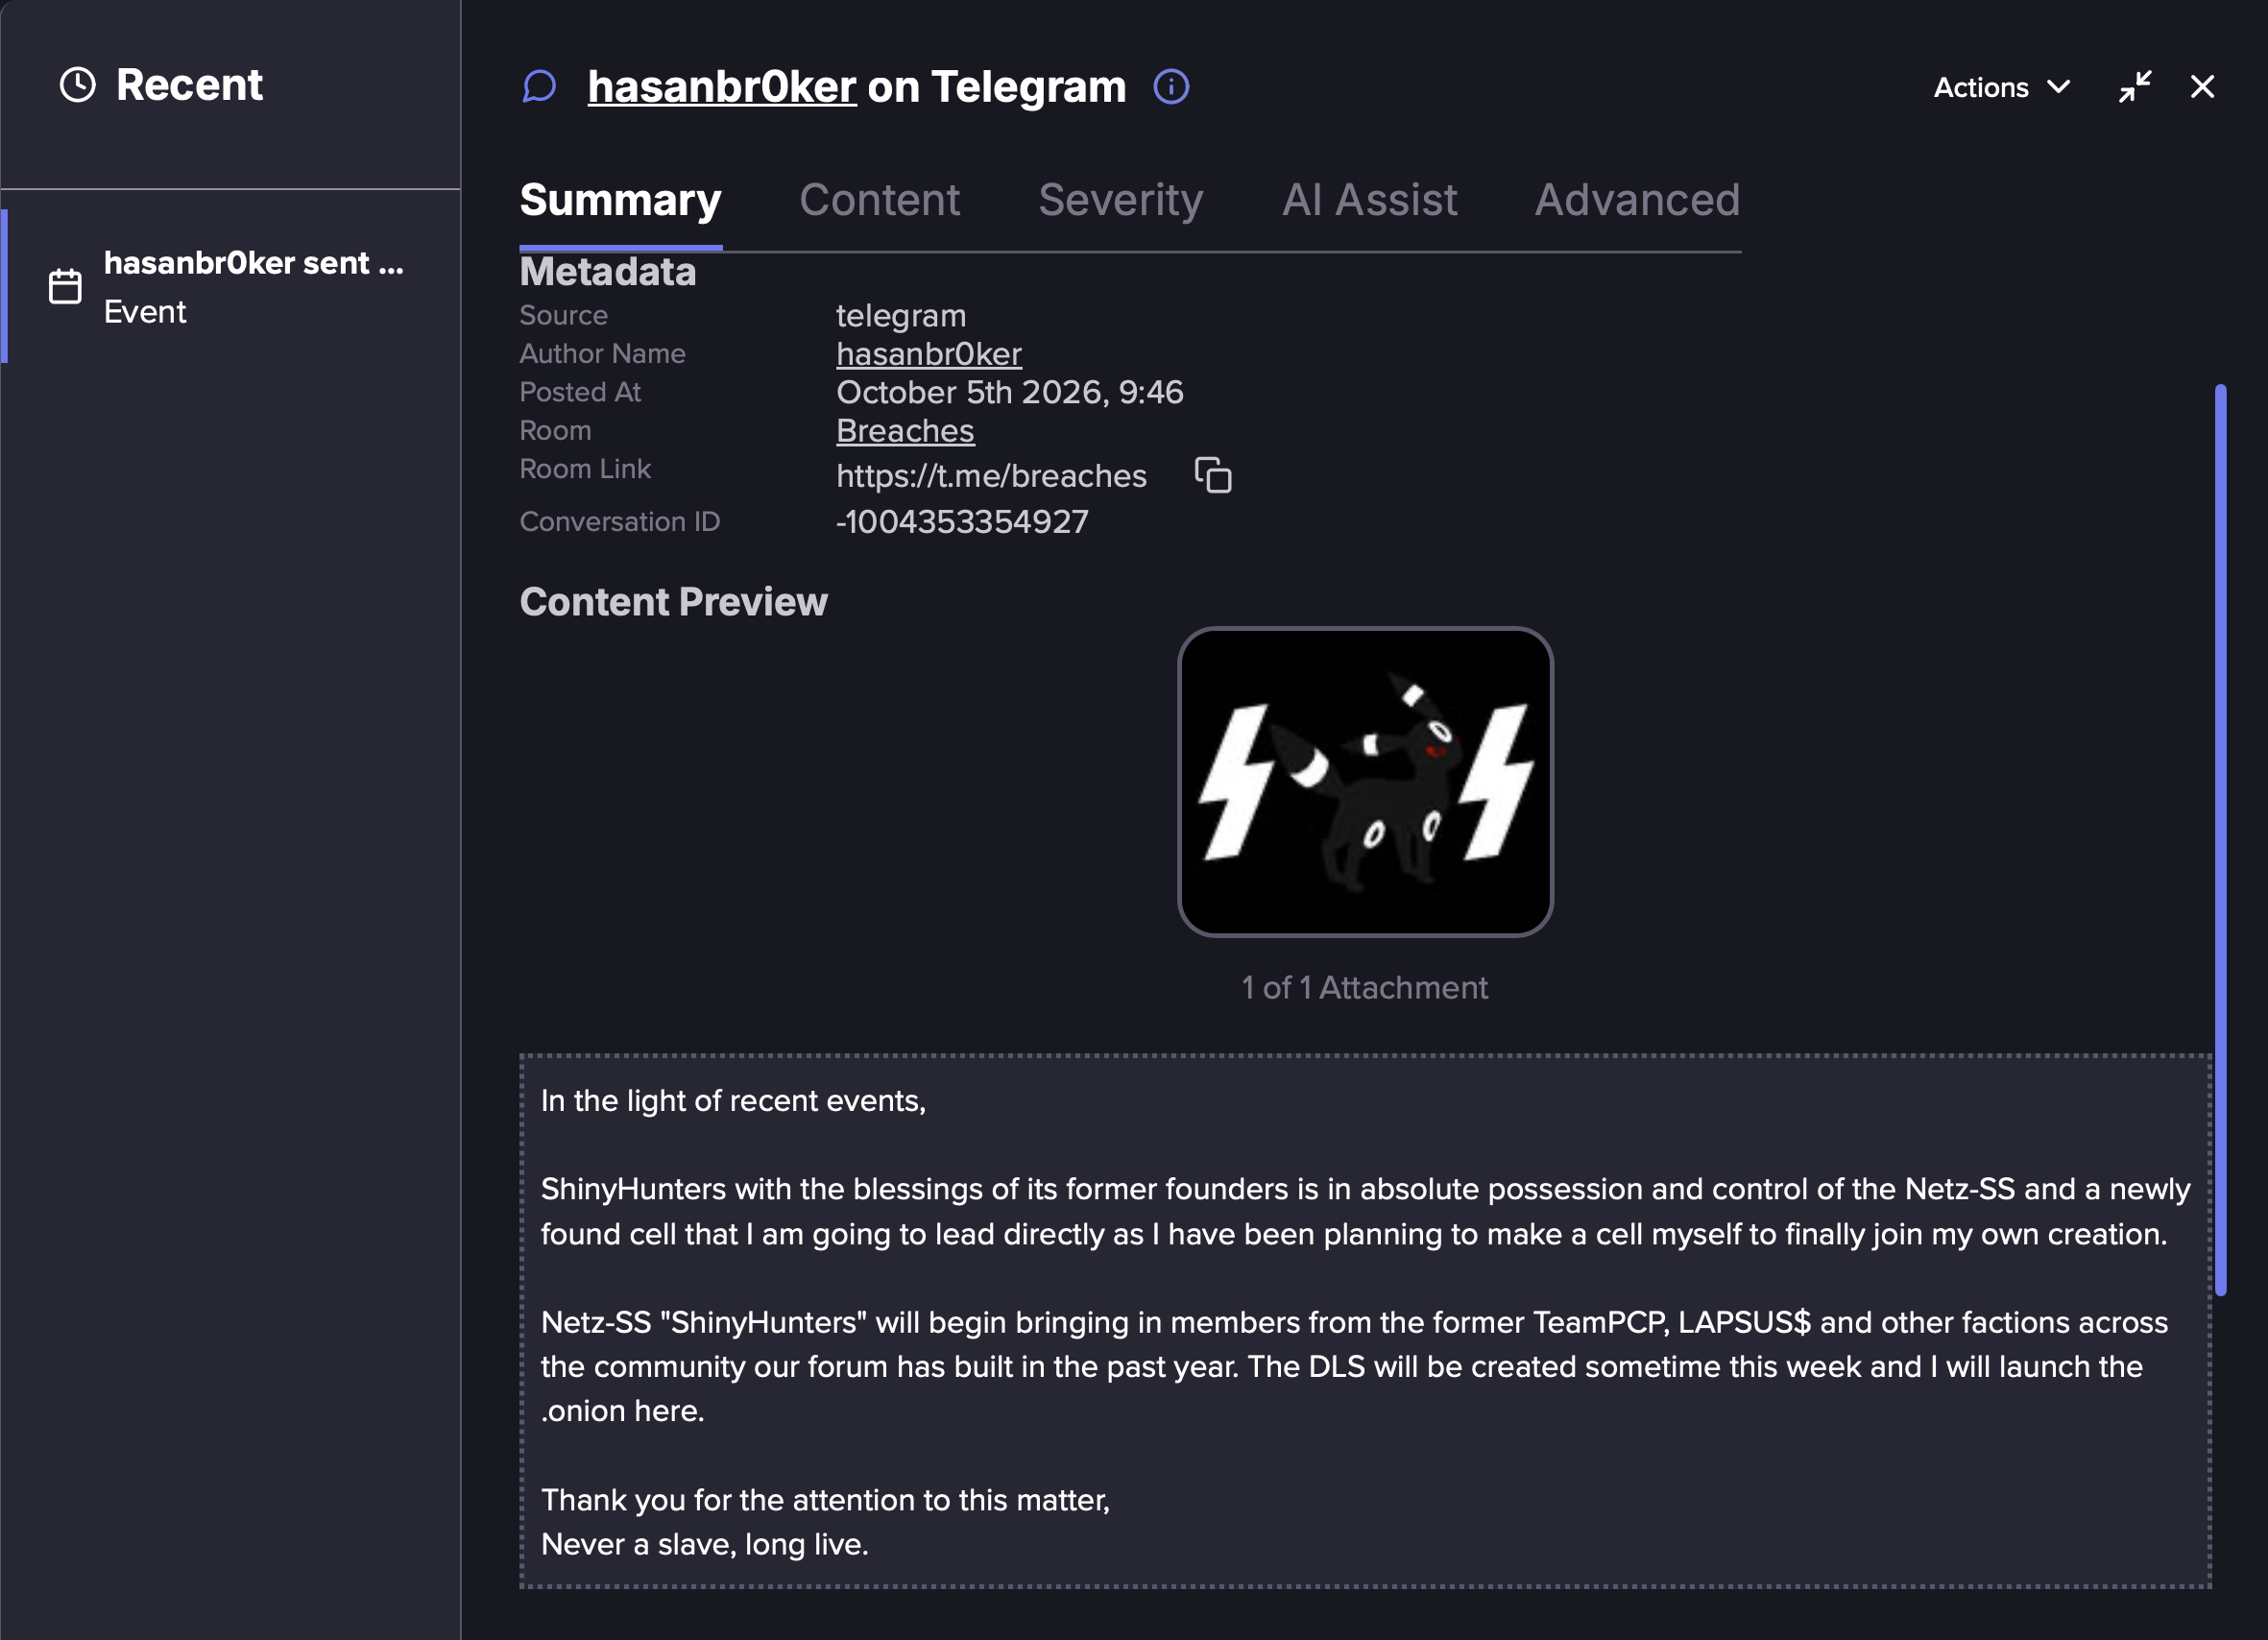
Task: Click the chat bubble icon by title
Action: click(539, 87)
